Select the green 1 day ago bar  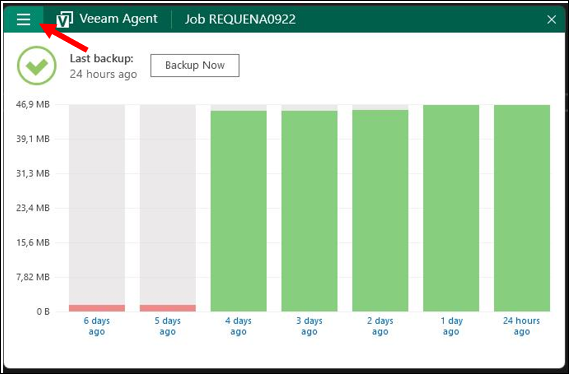pyautogui.click(x=451, y=208)
